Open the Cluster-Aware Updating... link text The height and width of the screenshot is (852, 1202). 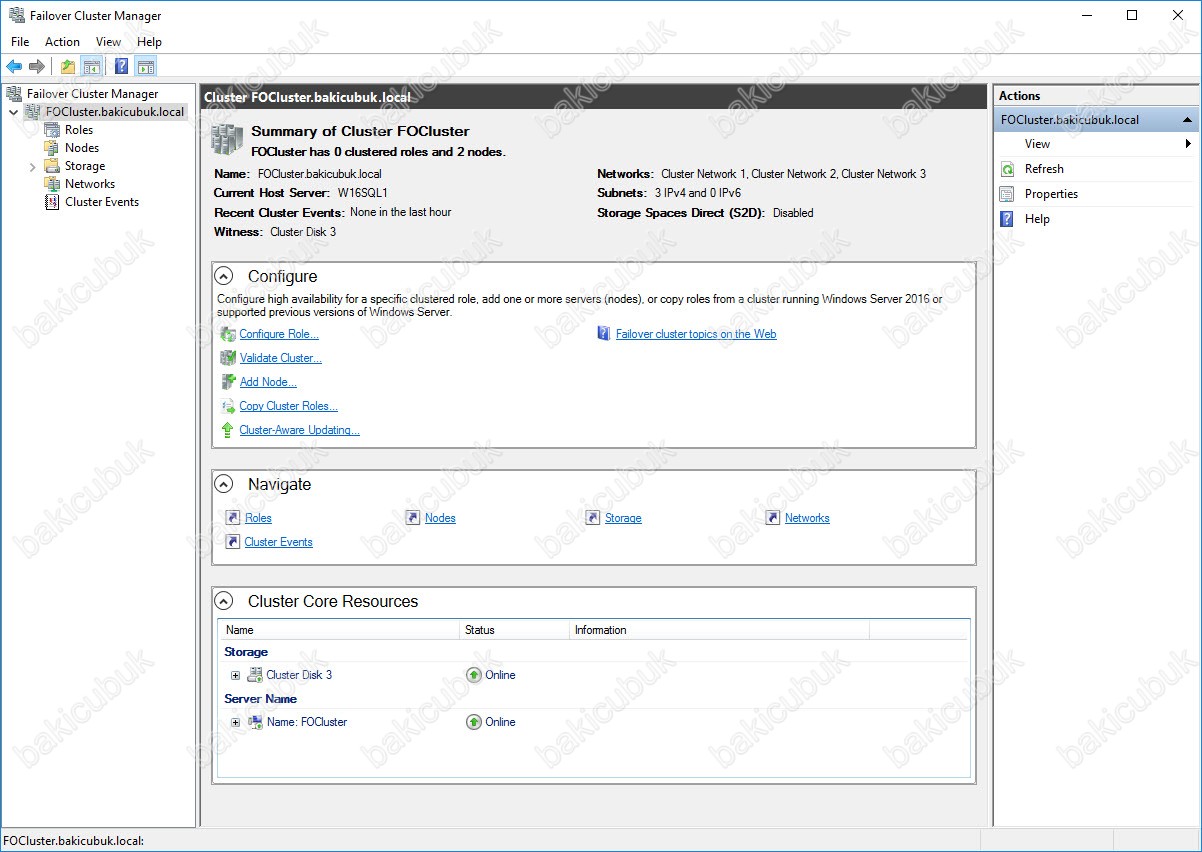click(300, 430)
